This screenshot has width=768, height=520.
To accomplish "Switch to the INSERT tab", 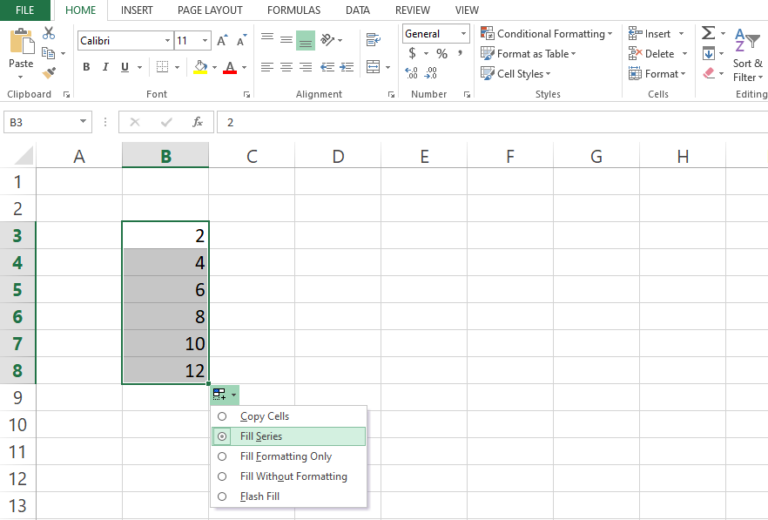I will tap(137, 10).
